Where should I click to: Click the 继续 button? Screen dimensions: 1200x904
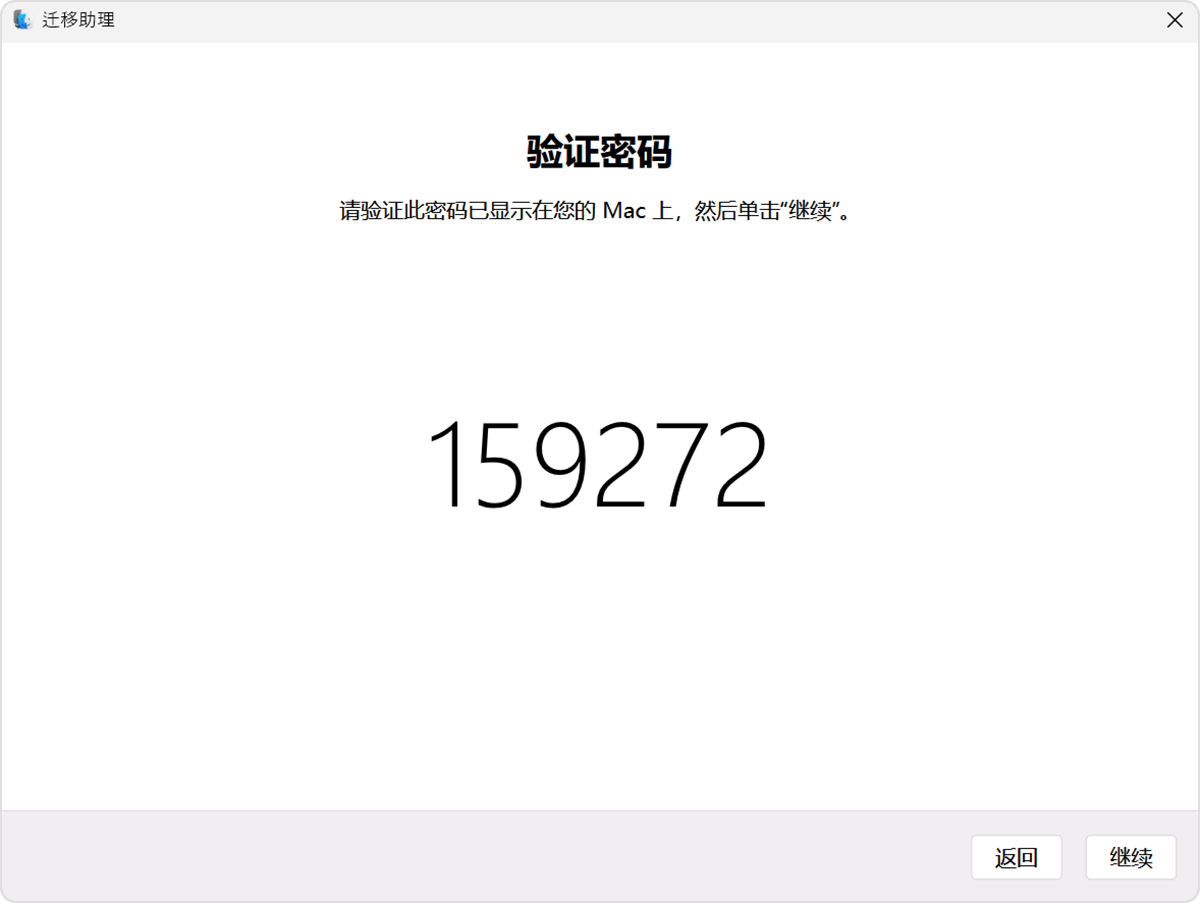click(x=1131, y=857)
